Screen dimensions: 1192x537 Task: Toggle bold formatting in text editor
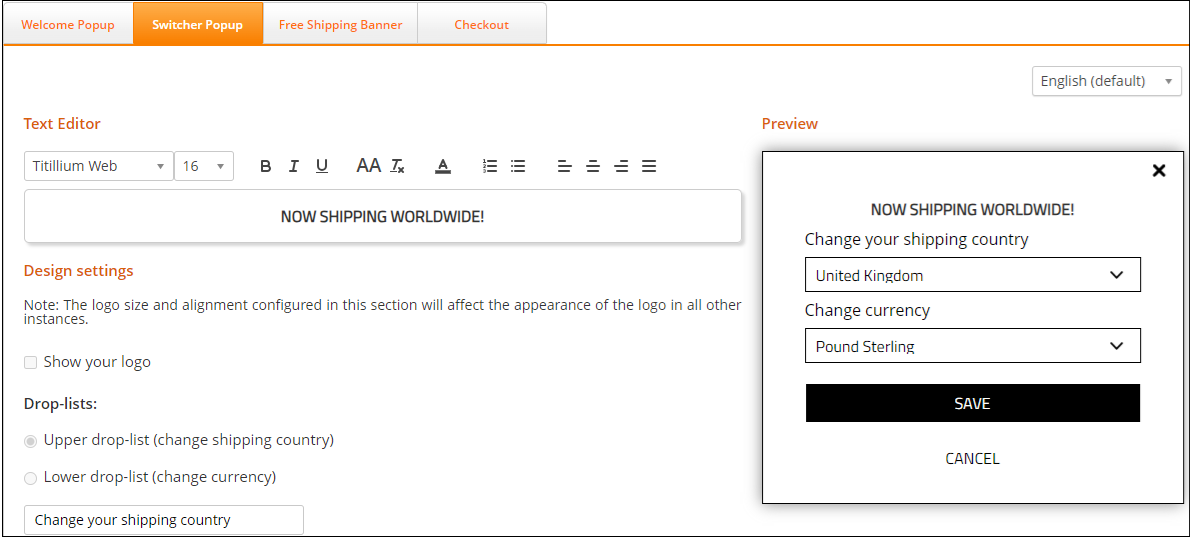(x=265, y=166)
